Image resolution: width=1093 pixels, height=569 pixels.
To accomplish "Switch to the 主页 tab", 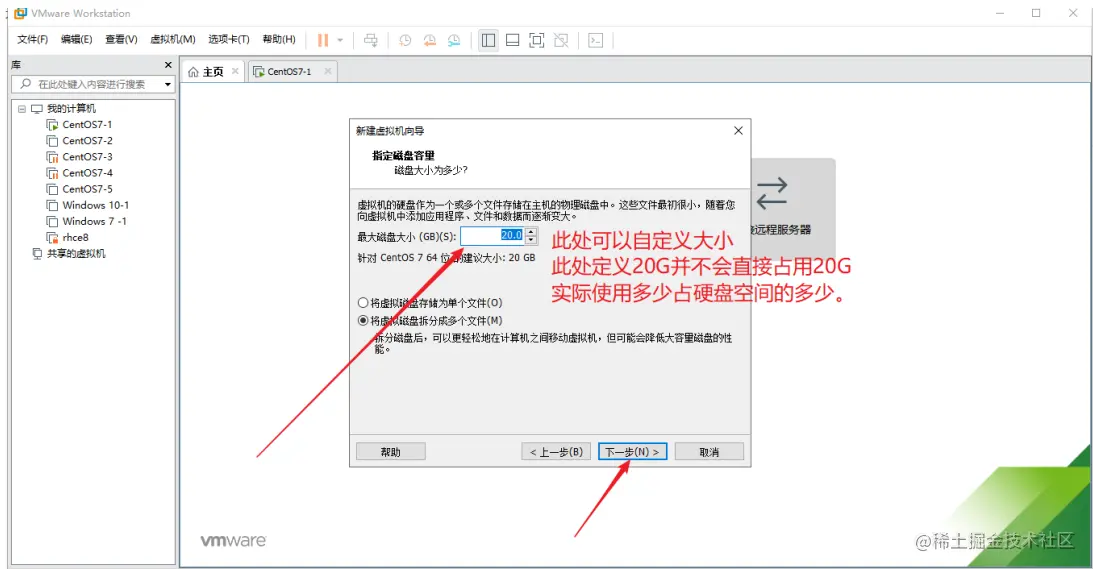I will pos(213,72).
